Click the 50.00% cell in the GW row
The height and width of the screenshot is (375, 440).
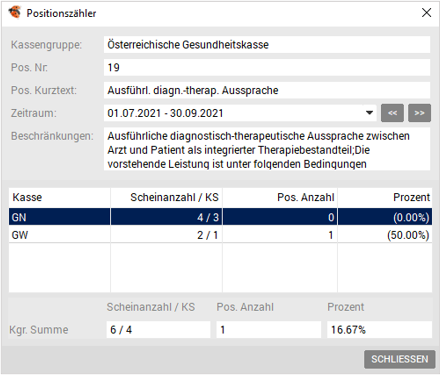coord(408,235)
